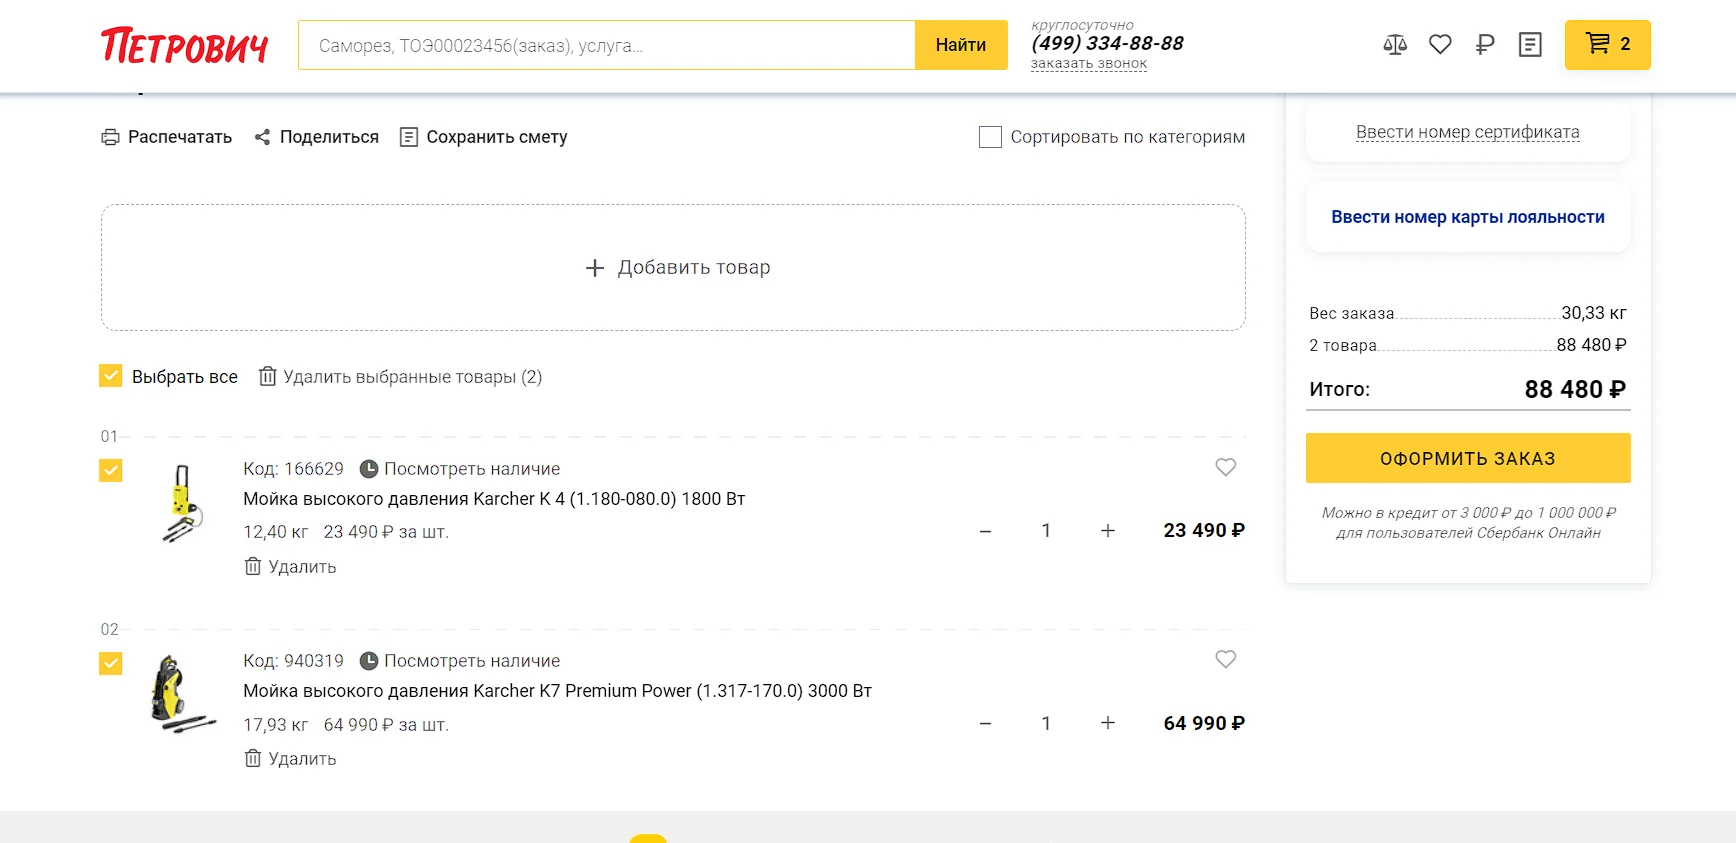Add Karcher K 4 to favorites

point(1225,467)
